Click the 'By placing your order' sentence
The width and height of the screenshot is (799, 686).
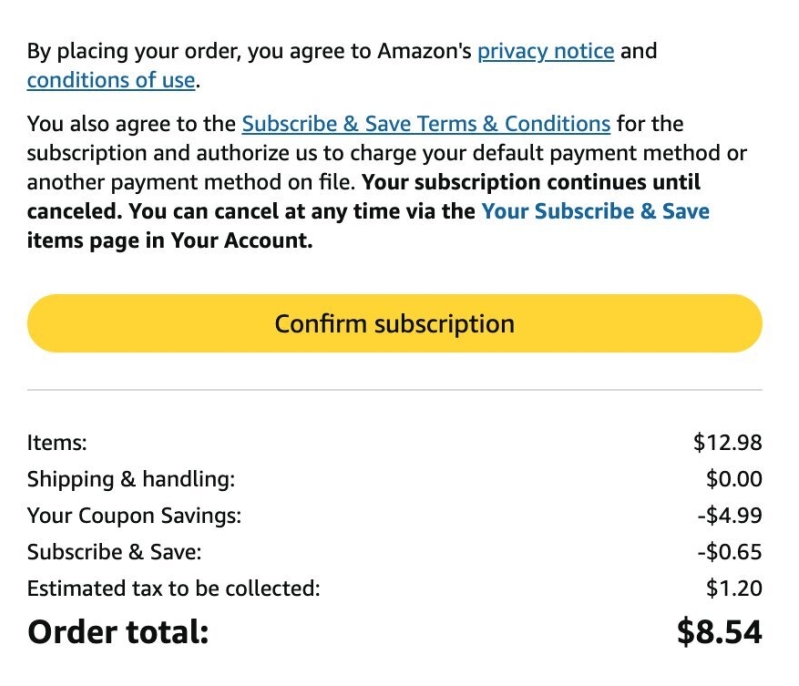(x=342, y=66)
